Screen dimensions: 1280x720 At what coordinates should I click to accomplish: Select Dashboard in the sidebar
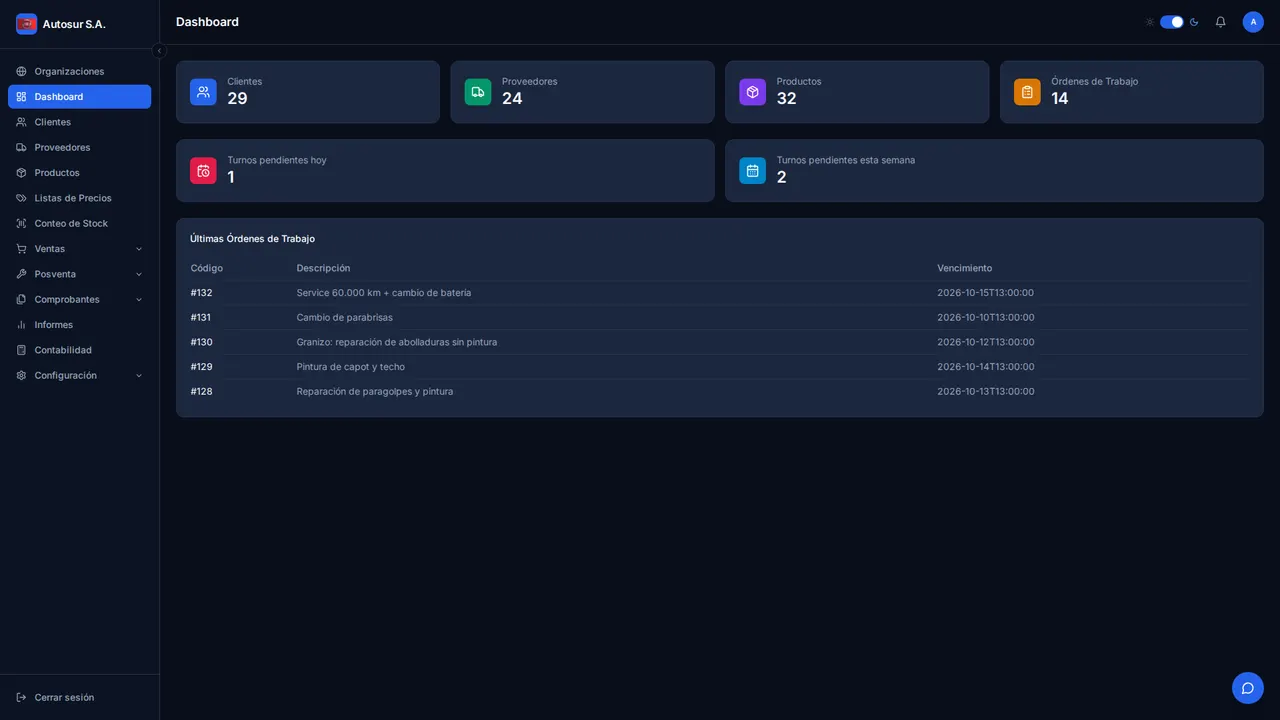(80, 97)
